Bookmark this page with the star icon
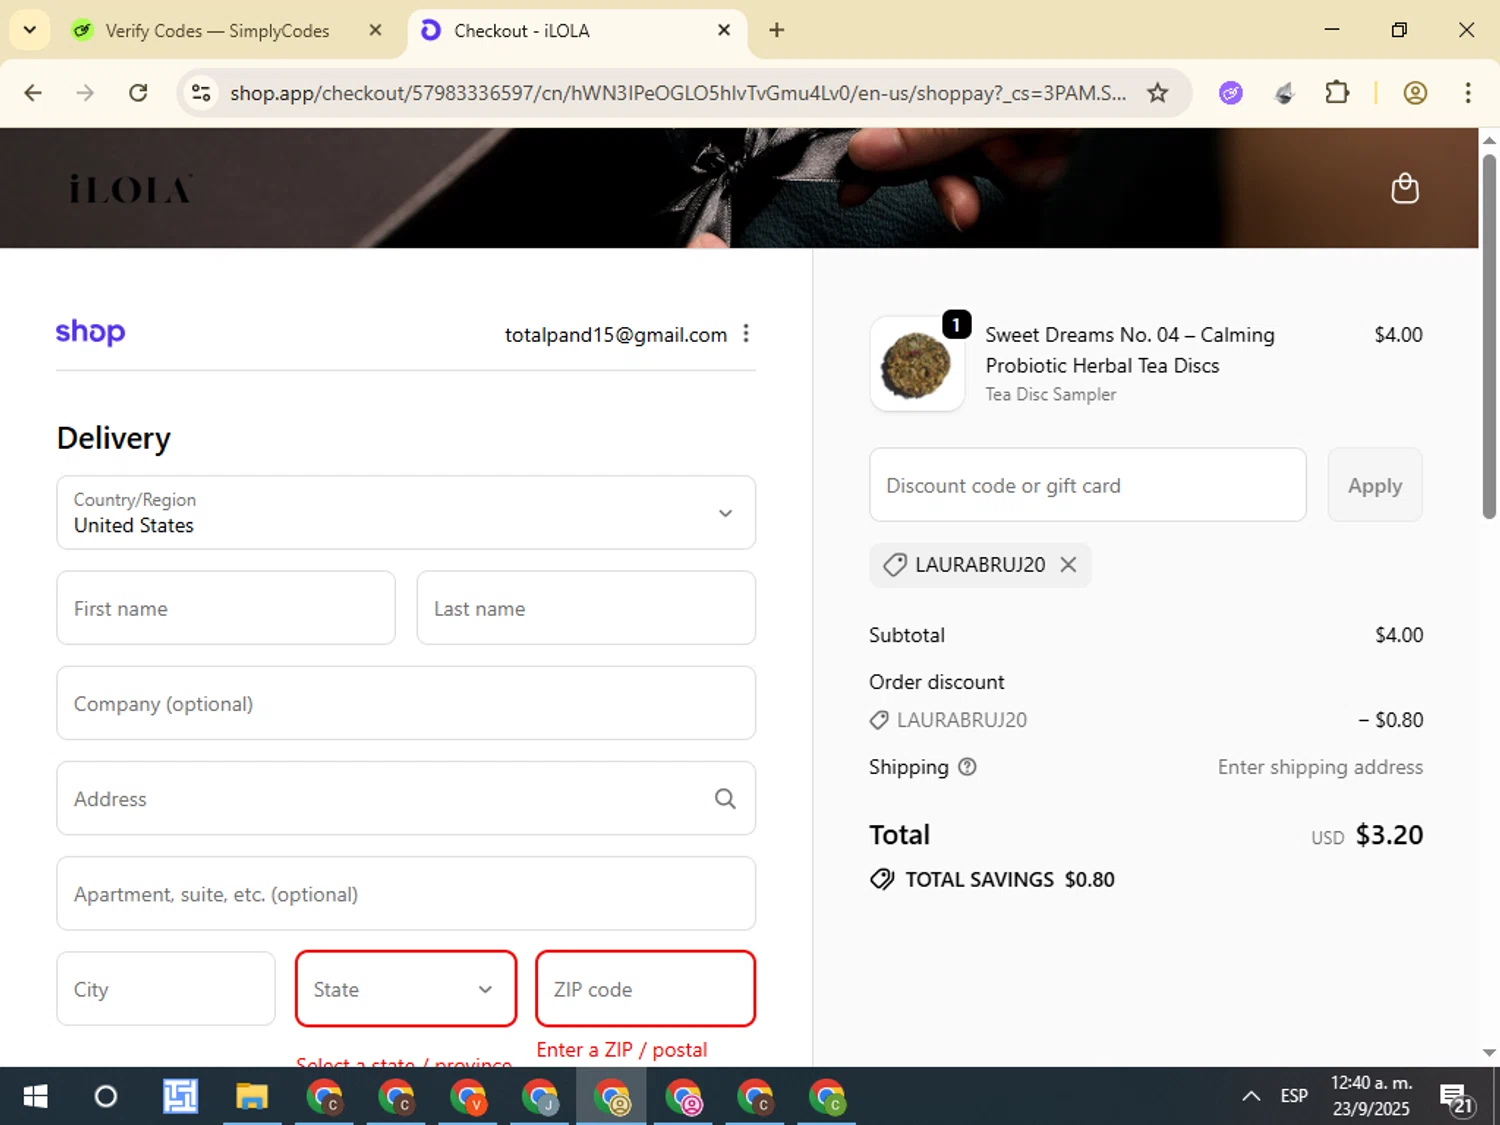Viewport: 1500px width, 1125px height. (1157, 93)
